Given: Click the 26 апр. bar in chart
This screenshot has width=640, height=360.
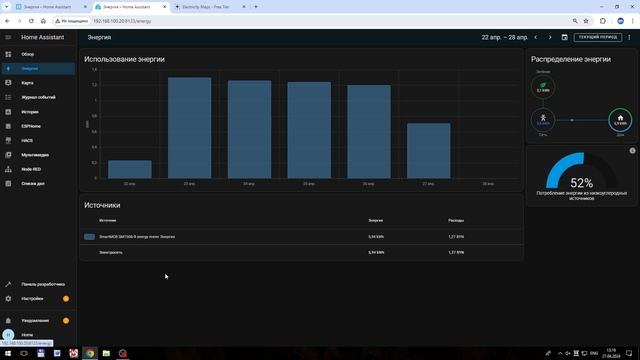Looking at the screenshot, I should click(369, 131).
